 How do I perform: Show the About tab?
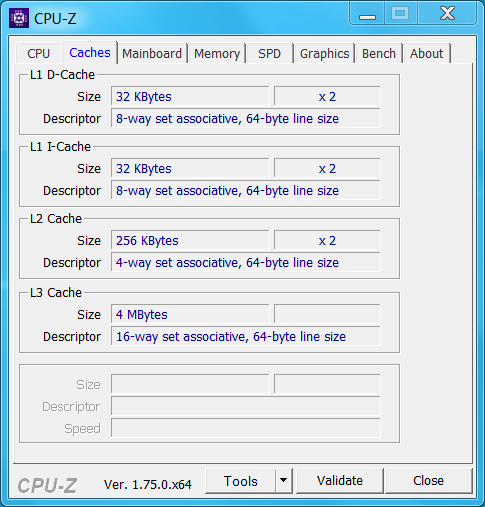tap(427, 53)
